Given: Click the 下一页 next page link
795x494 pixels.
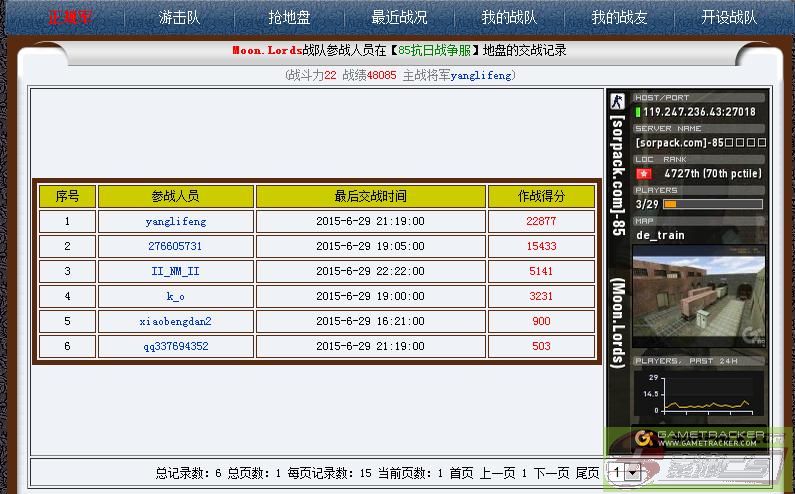Looking at the screenshot, I should click(x=551, y=473).
